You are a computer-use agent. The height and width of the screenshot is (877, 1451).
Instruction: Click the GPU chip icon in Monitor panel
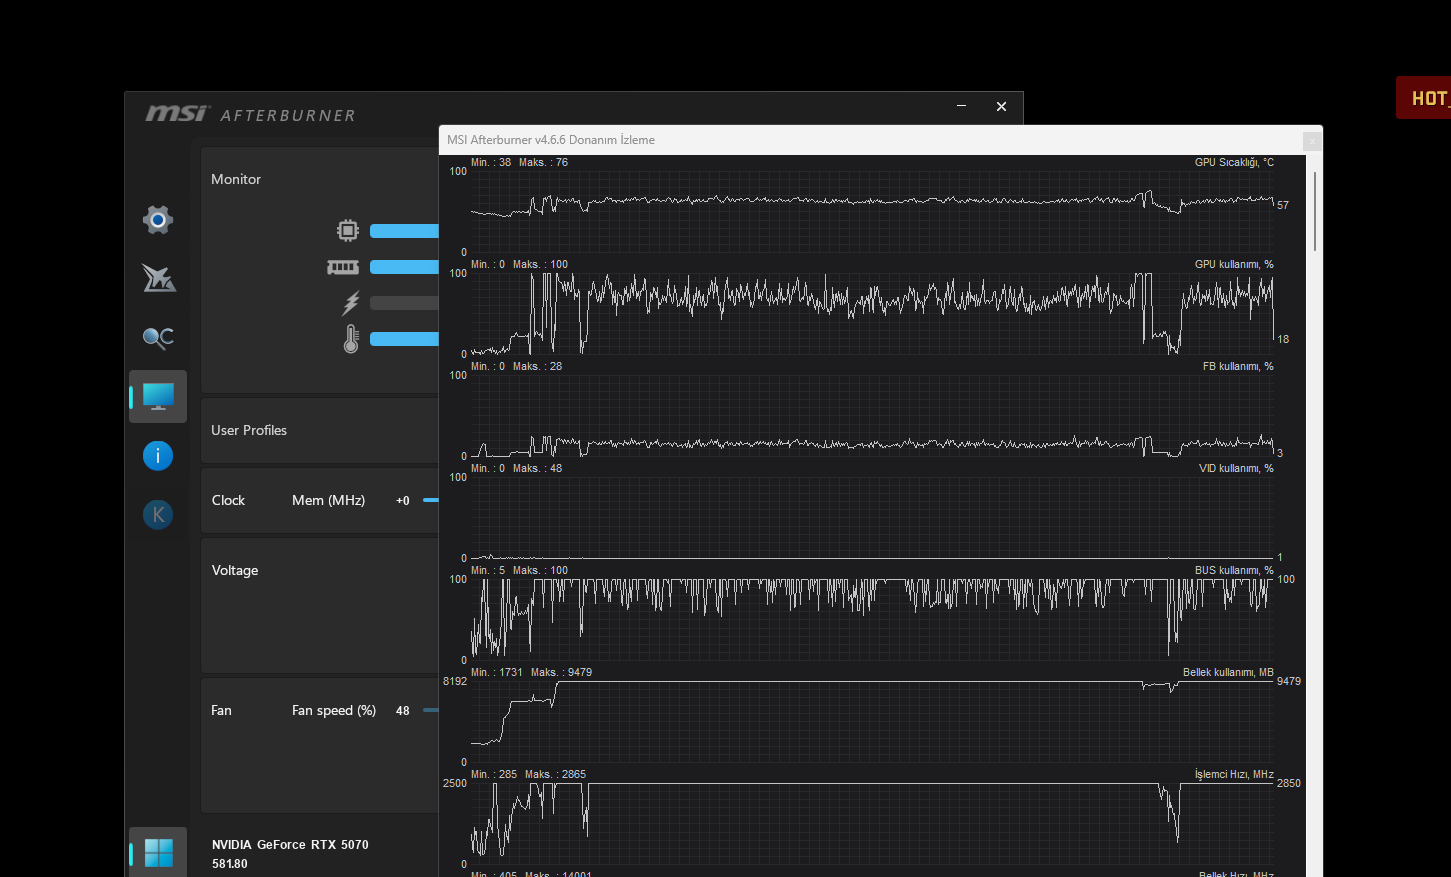click(347, 231)
